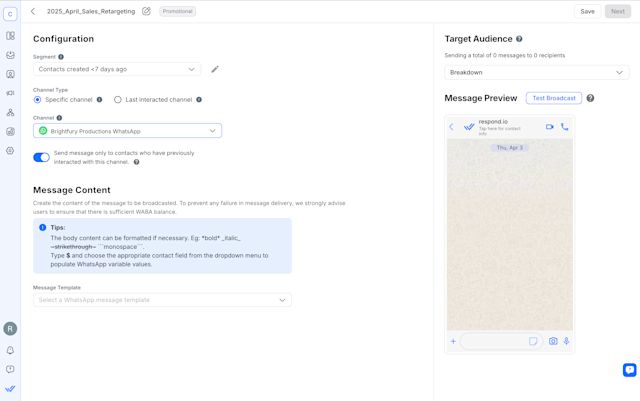Click the Message Preview heading
Viewport: 640px width, 401px height.
pyautogui.click(x=481, y=98)
